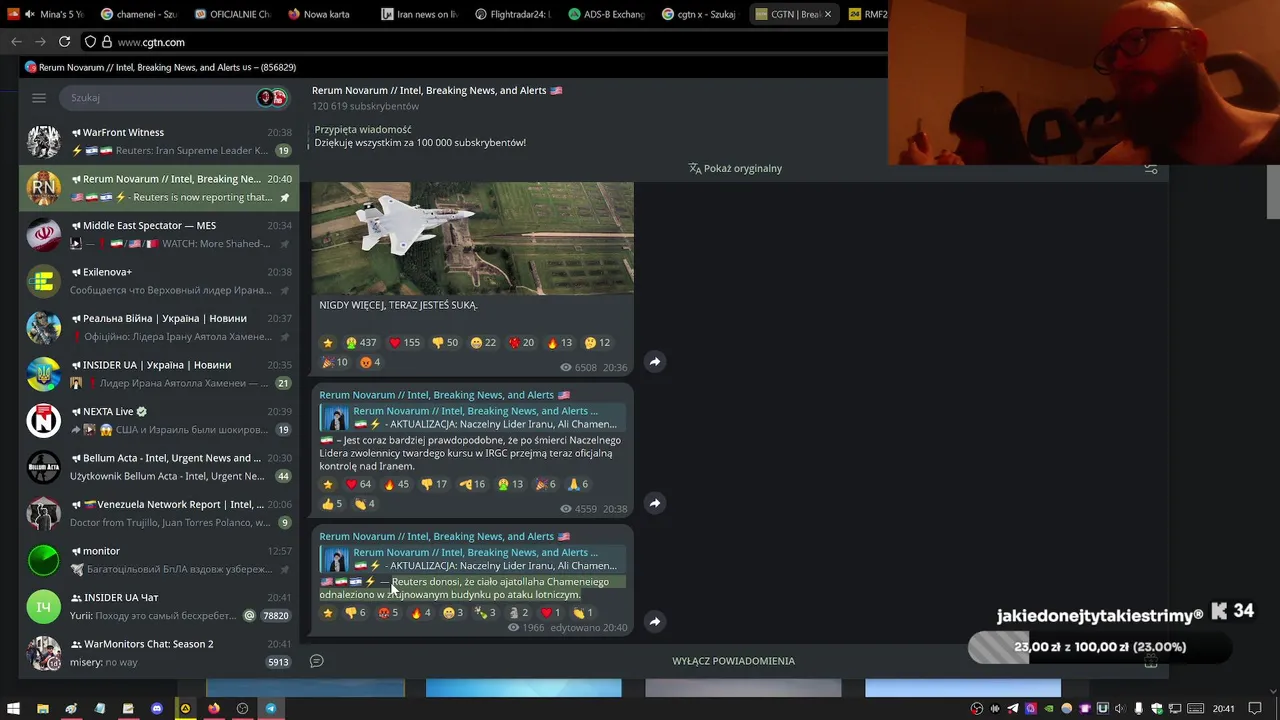Click WYŁĄCZ POWIADOMIENIA button
The height and width of the screenshot is (720, 1280).
tap(733, 661)
